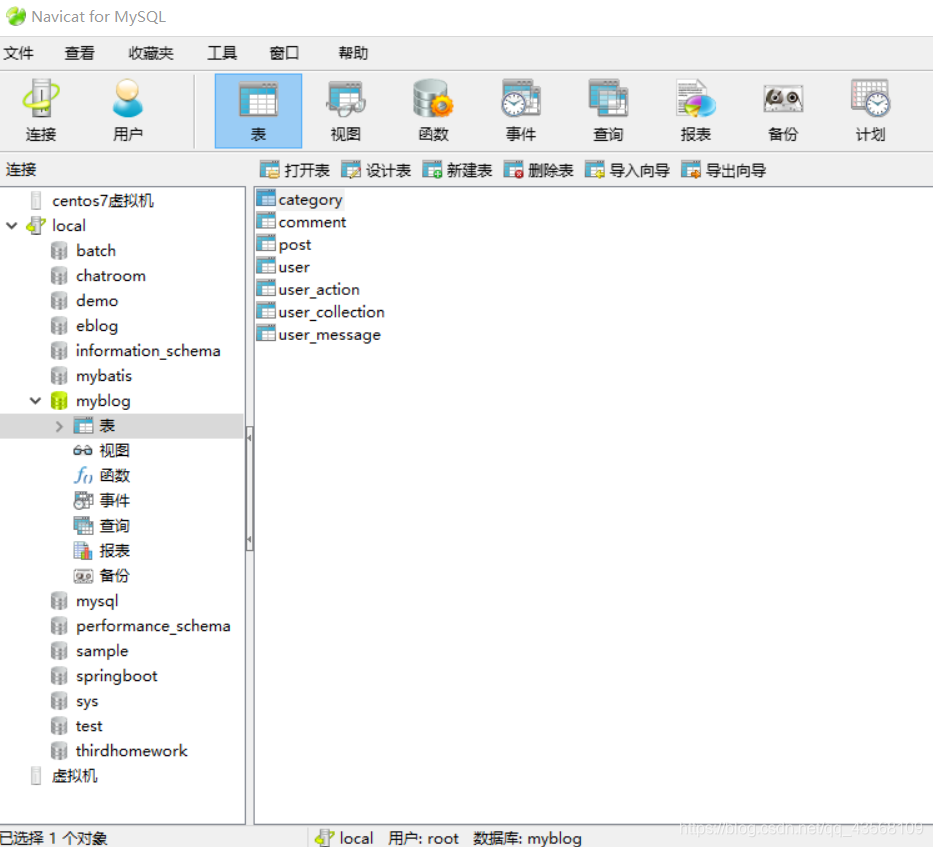Collapse the local connection node
The image size is (933, 847).
(12, 226)
